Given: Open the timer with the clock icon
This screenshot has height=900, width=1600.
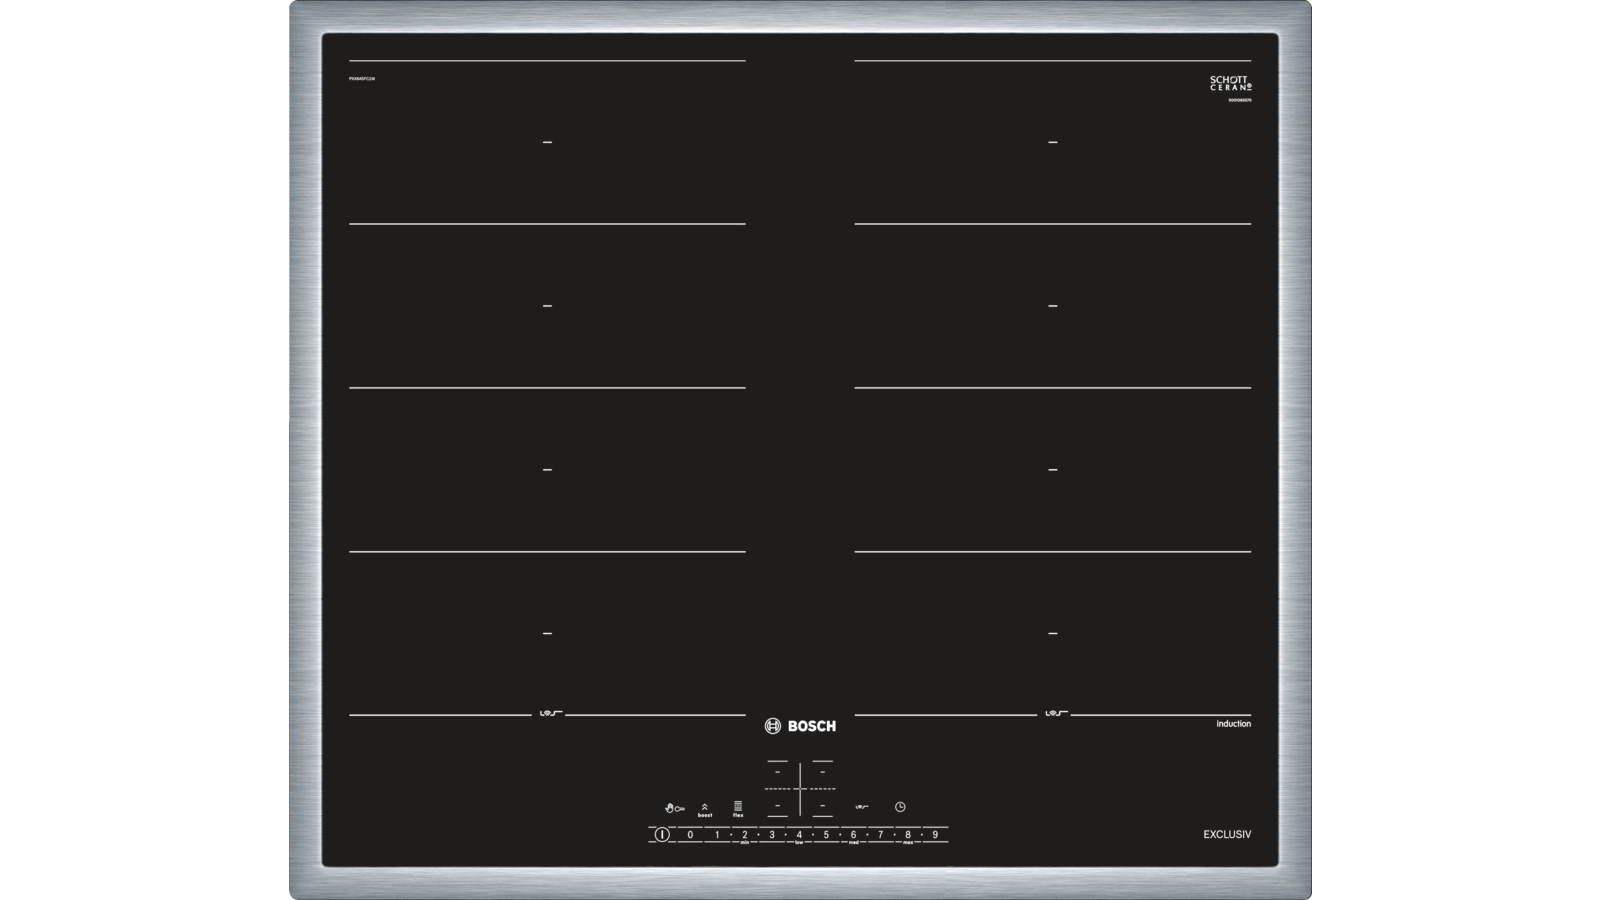Looking at the screenshot, I should coord(900,807).
